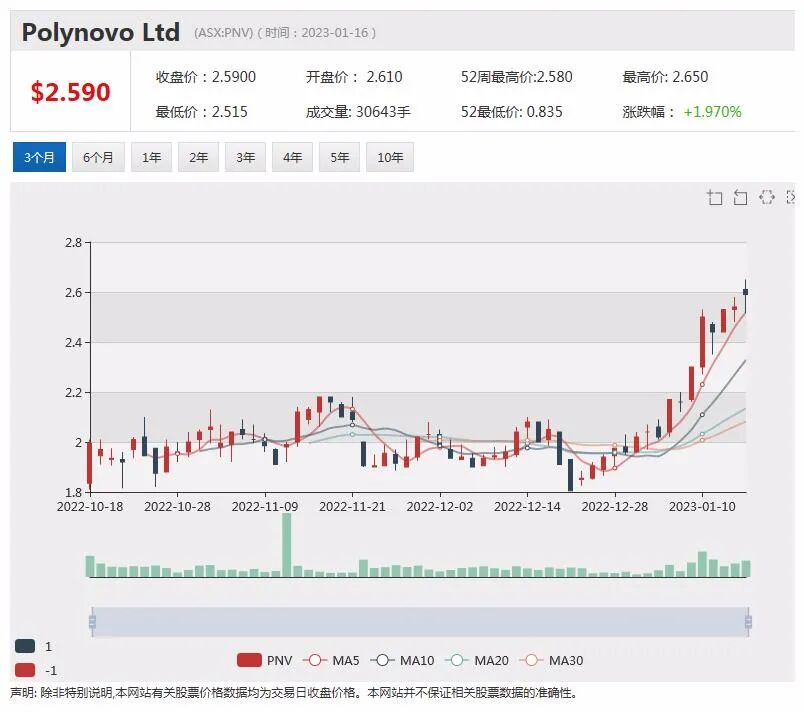Screen dimensions: 804x712
Task: View the 10年 history tab
Action: point(390,157)
